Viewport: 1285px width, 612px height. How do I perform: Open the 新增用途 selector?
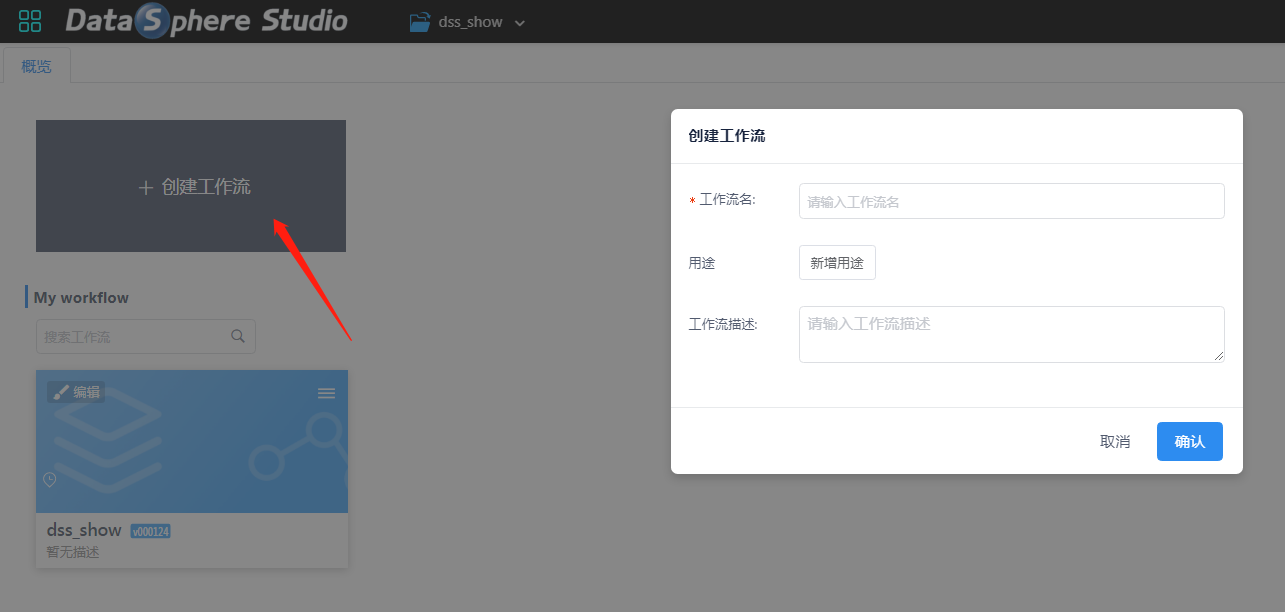pyautogui.click(x=836, y=262)
